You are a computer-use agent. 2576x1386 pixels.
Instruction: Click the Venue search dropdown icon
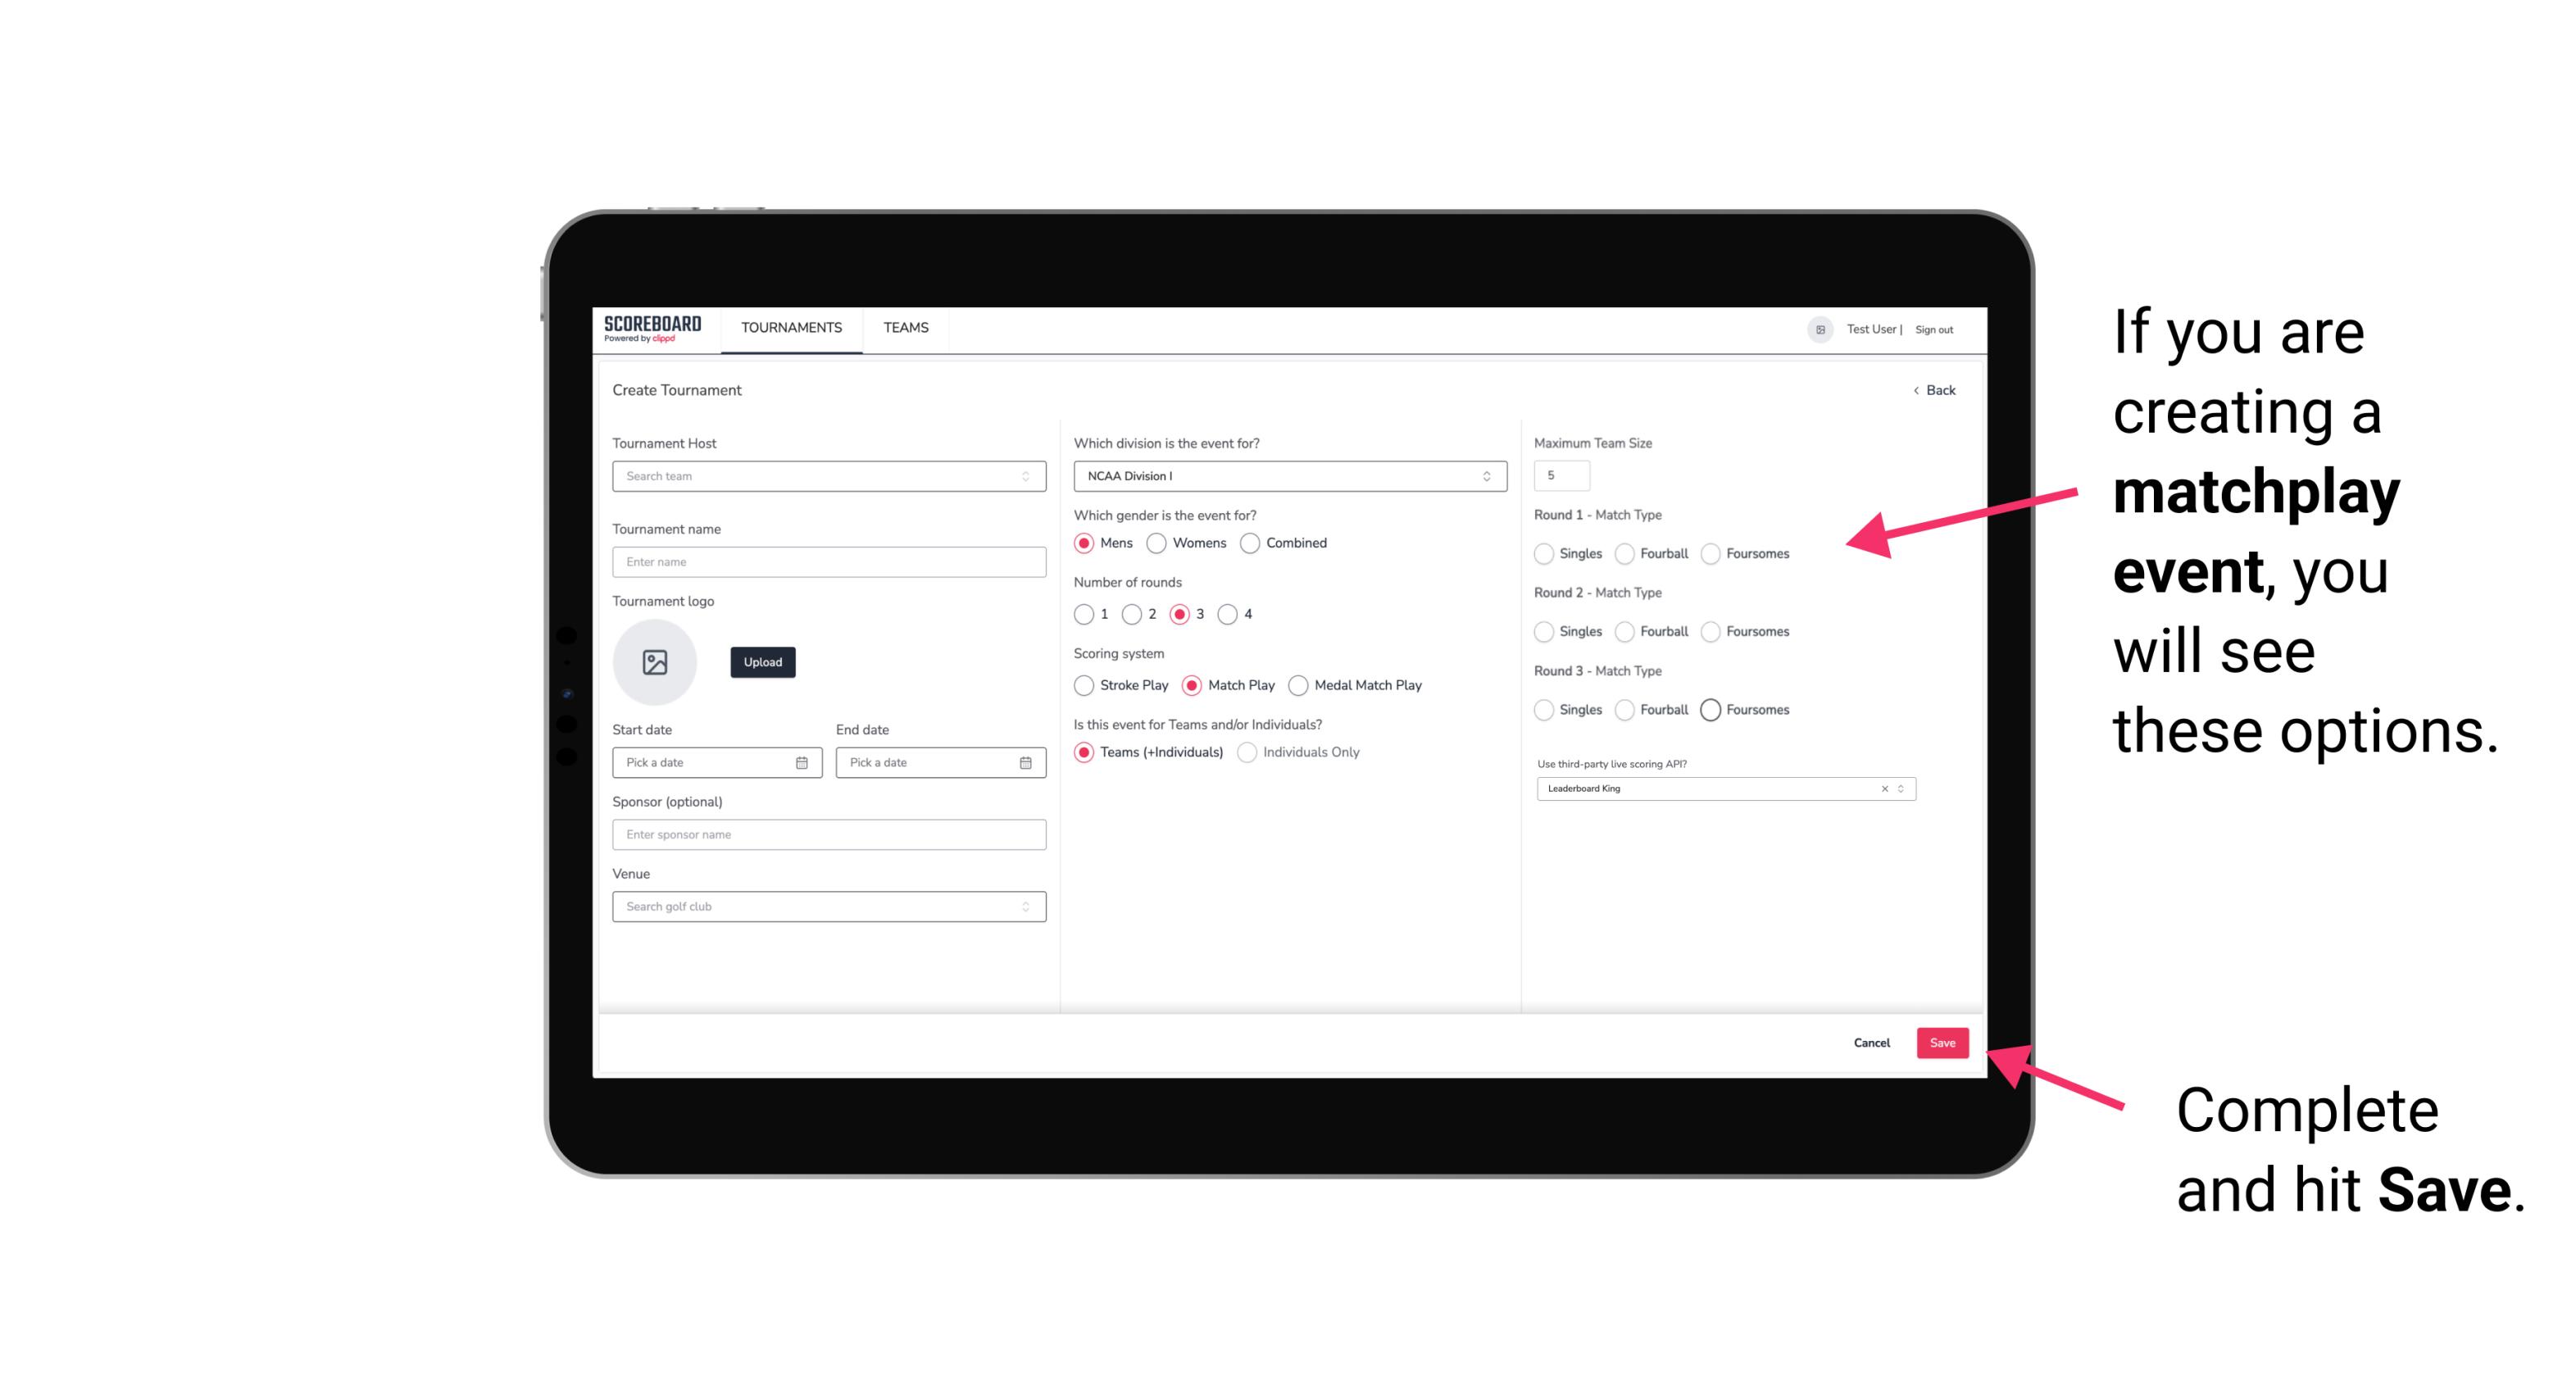(1025, 907)
